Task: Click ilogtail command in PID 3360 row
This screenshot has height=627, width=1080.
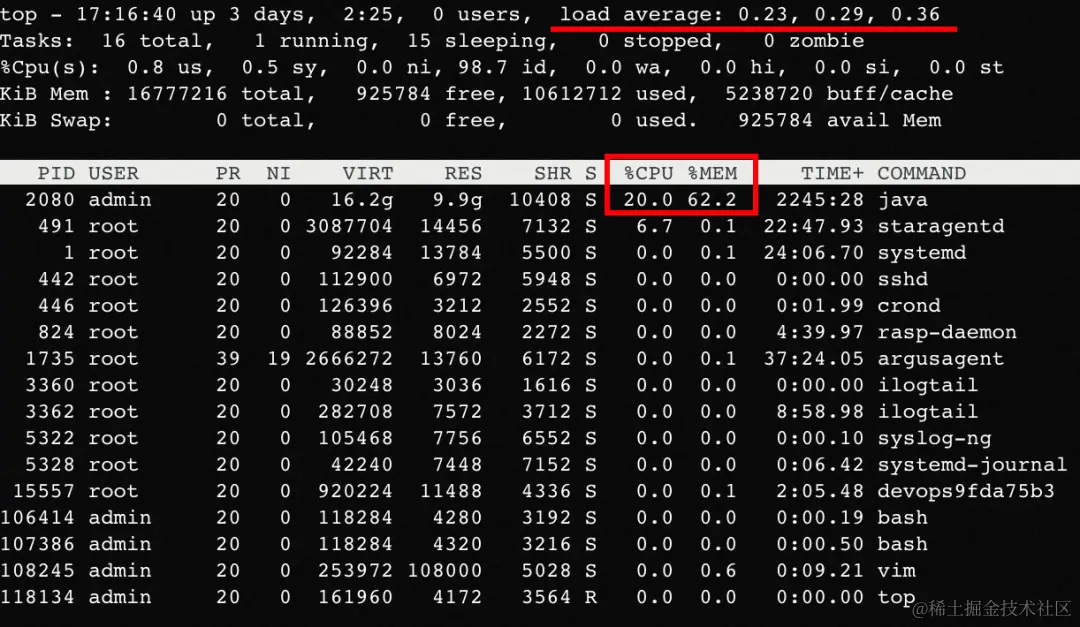Action: tap(928, 385)
